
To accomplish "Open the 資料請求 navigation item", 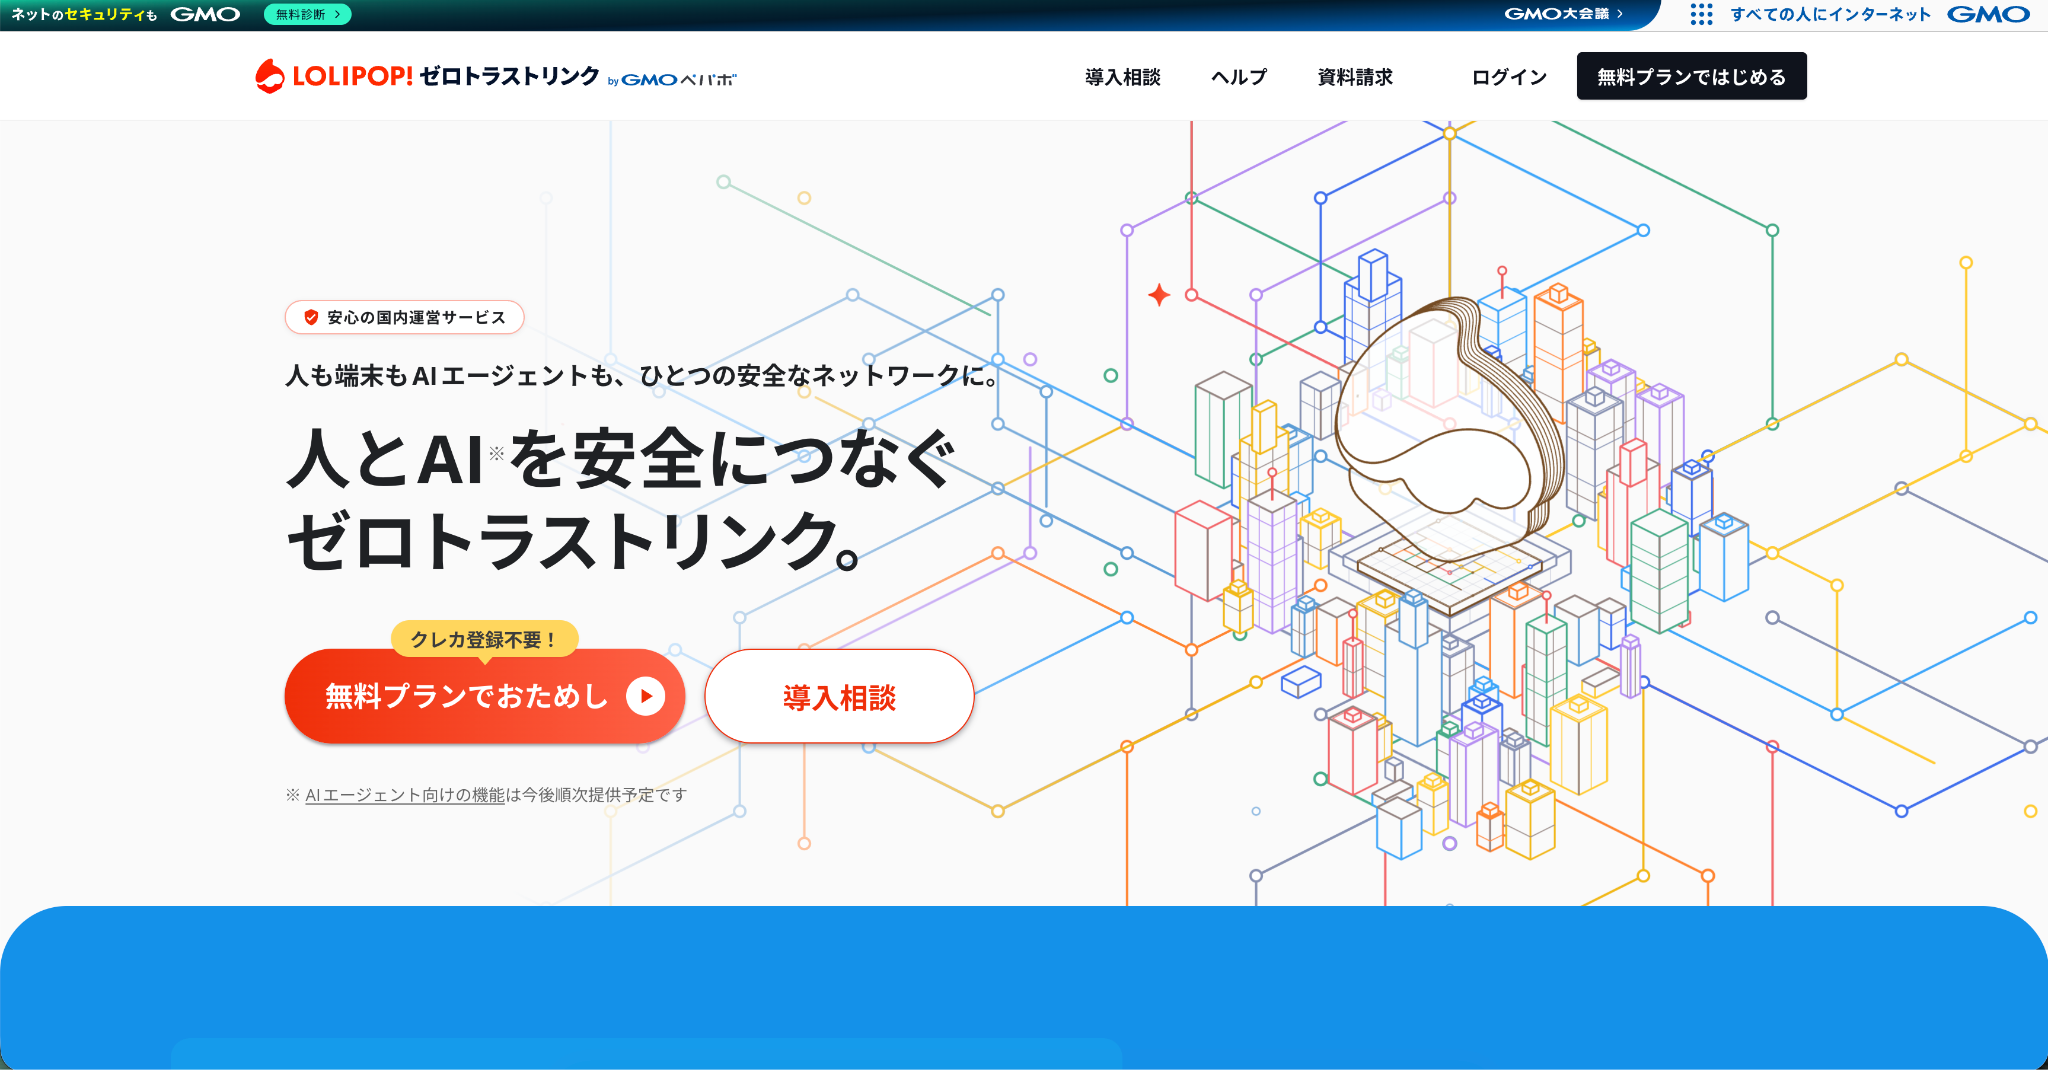I will (1355, 77).
